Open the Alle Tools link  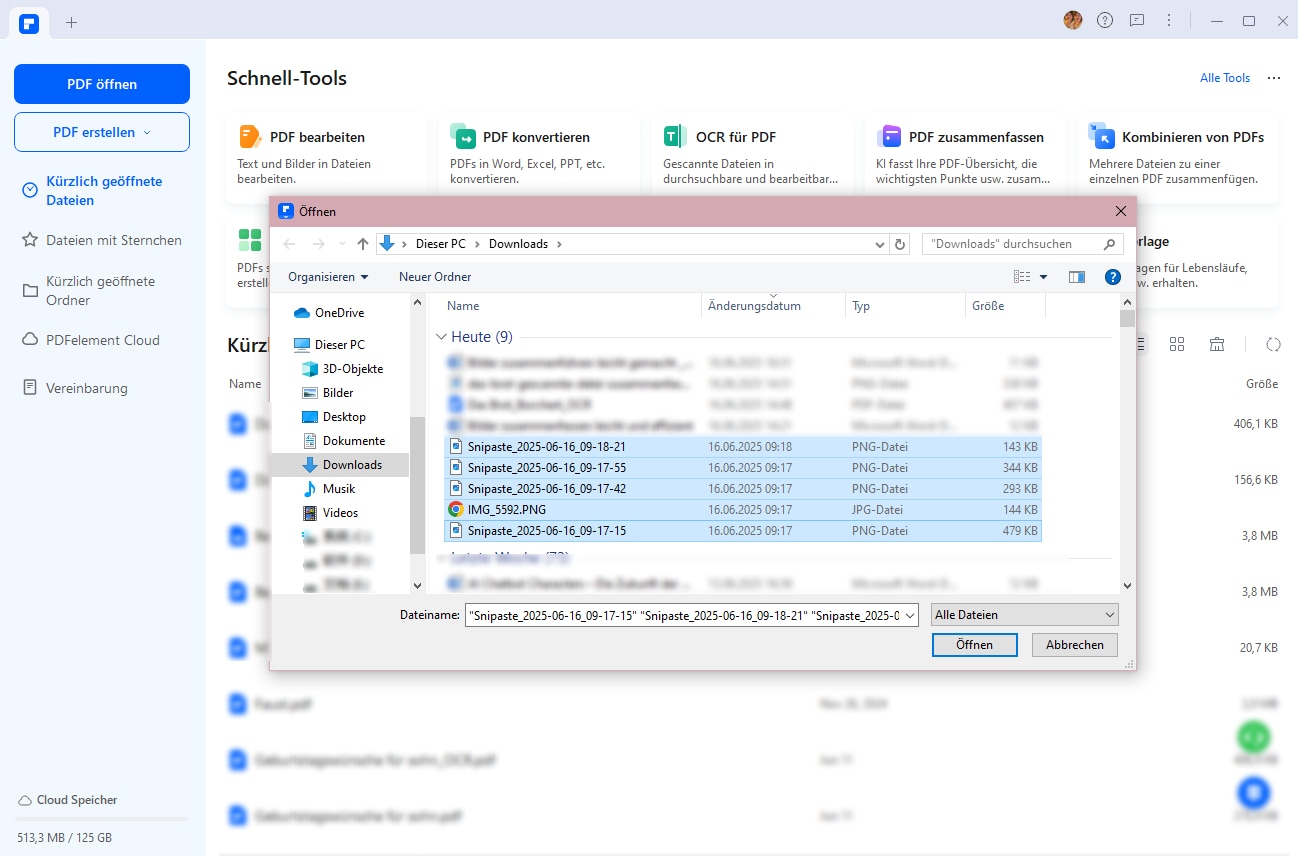click(1225, 78)
